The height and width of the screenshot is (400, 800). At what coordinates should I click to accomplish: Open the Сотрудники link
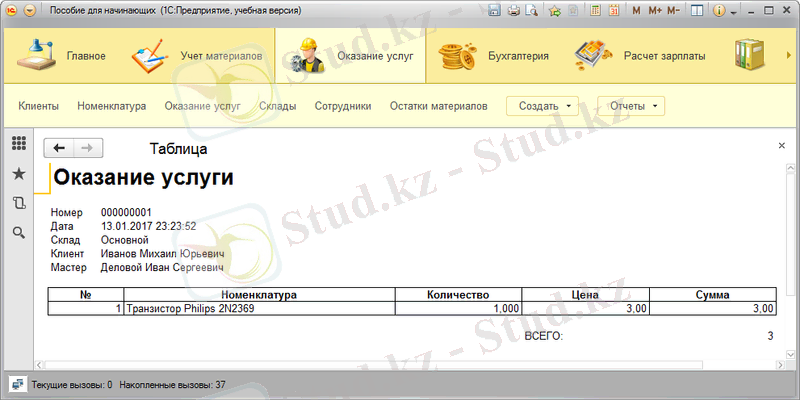[x=343, y=106]
